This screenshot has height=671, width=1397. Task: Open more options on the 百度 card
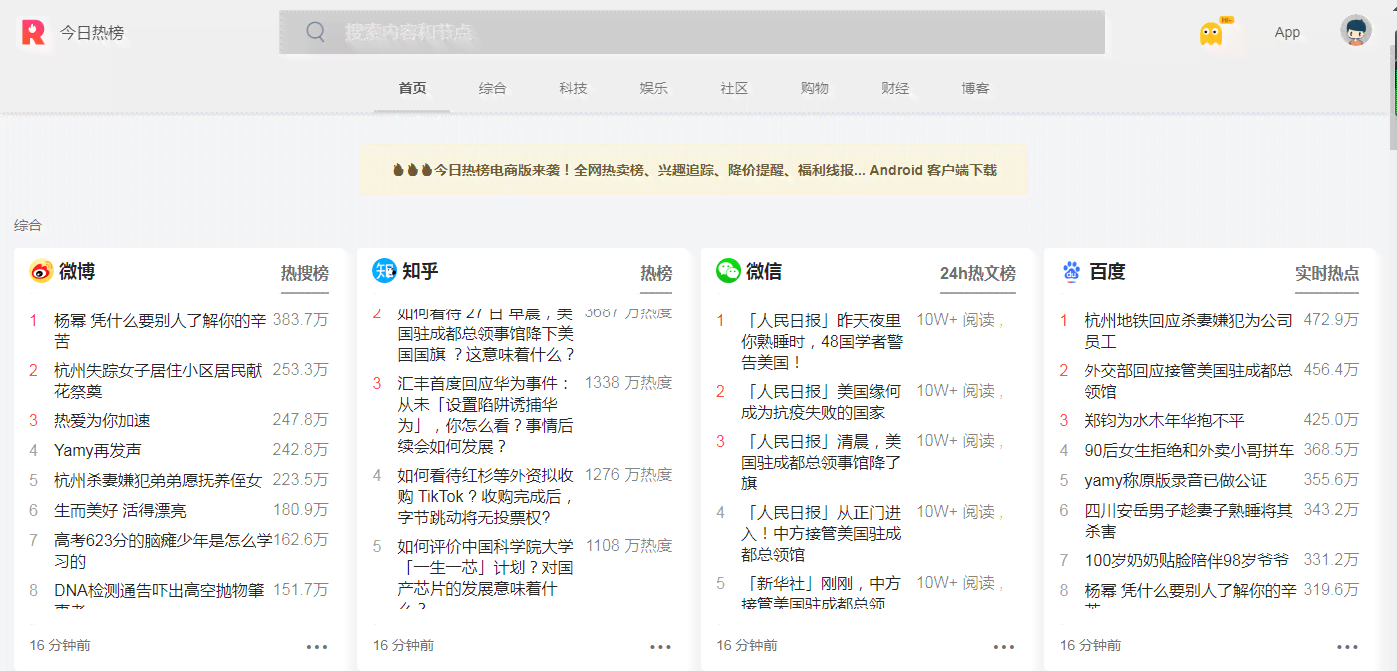[x=1347, y=646]
